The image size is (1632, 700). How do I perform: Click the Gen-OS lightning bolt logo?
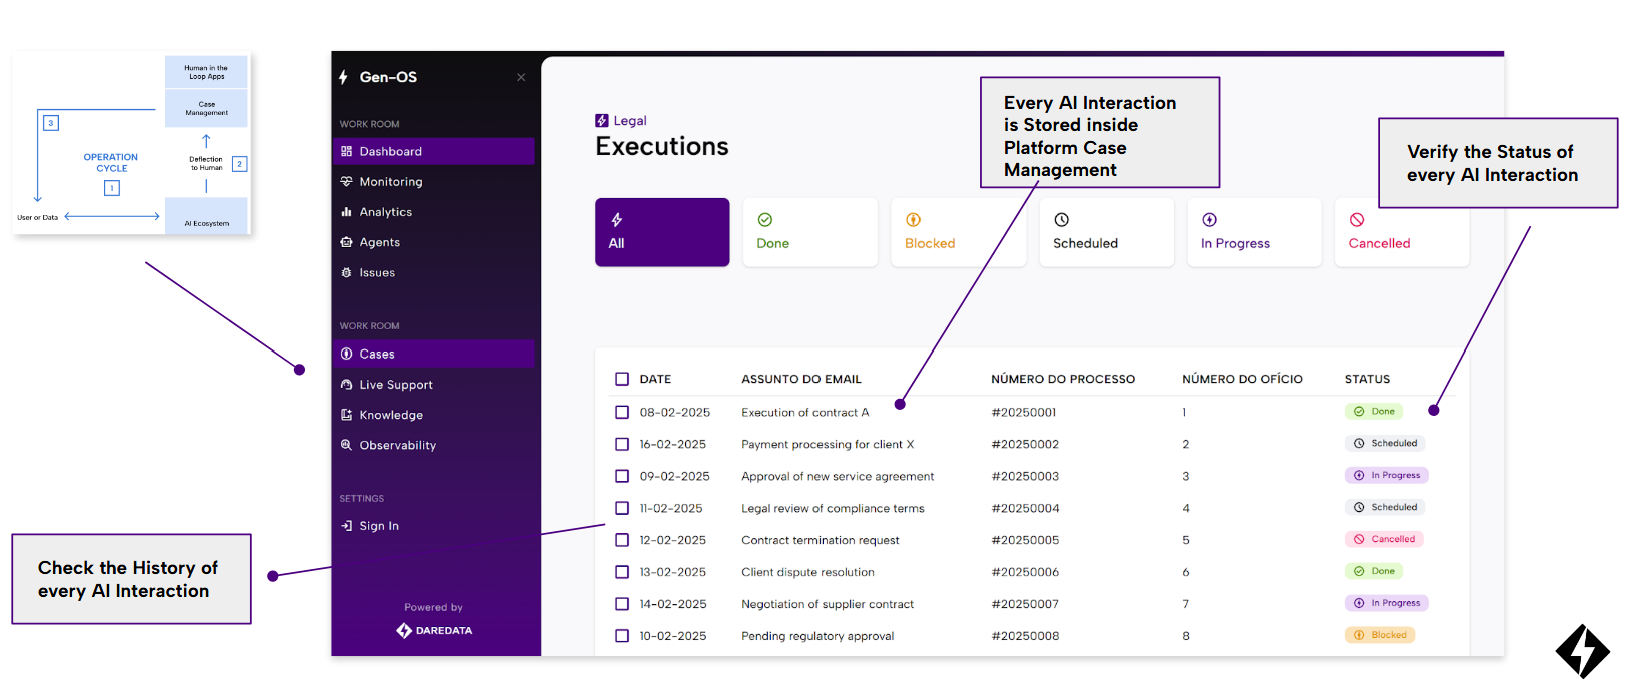(343, 77)
